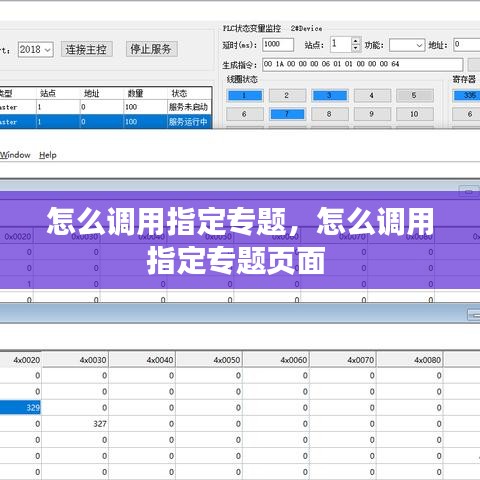
Task: Click the 生成指令 command text field
Action: point(363,64)
